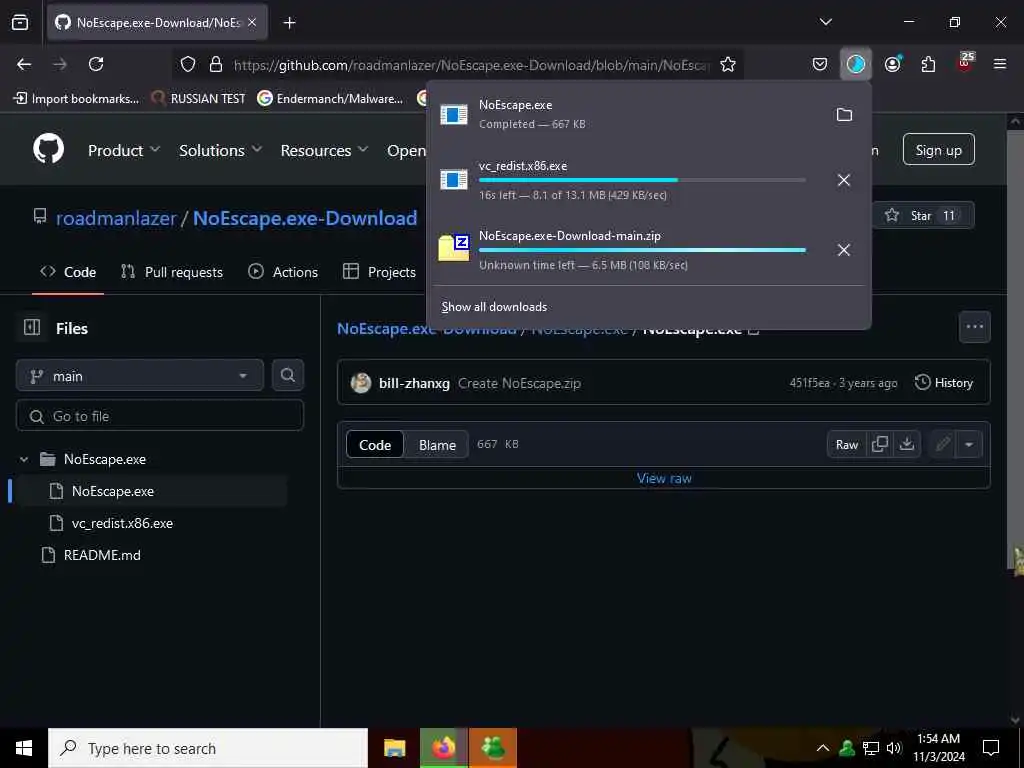Reload the current GitHub page
The width and height of the screenshot is (1024, 768).
point(96,64)
